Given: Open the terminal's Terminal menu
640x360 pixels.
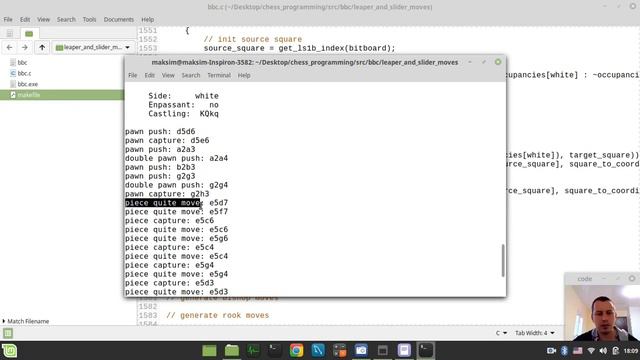Looking at the screenshot, I should [x=219, y=75].
